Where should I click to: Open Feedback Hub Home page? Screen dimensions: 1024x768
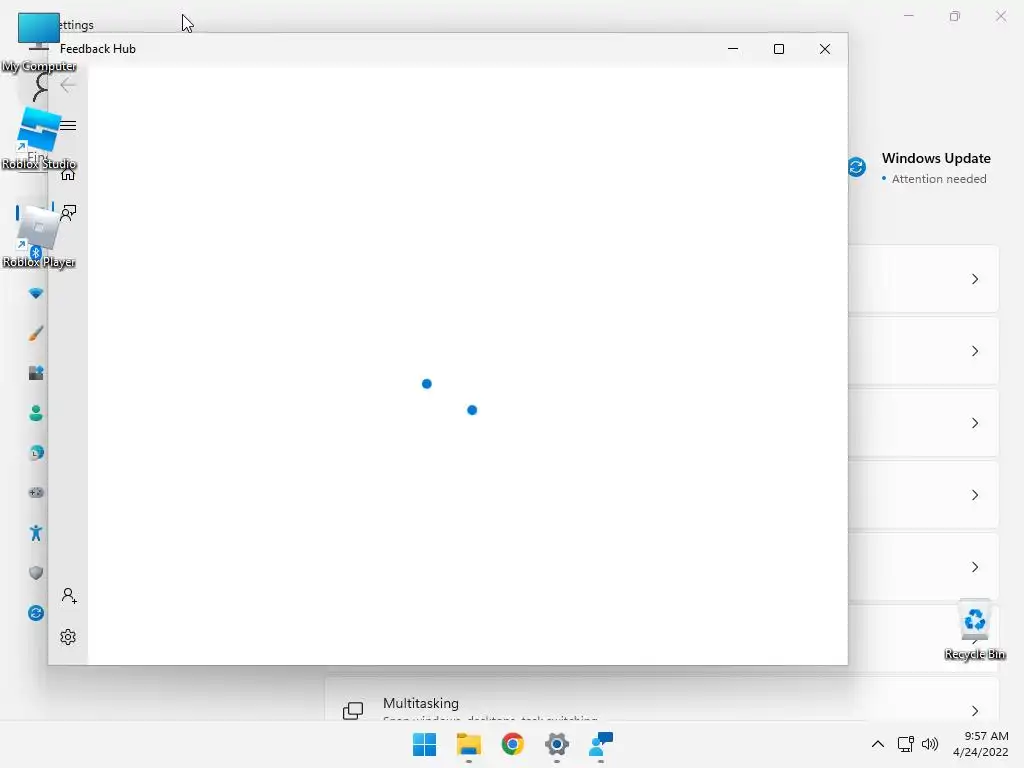pyautogui.click(x=68, y=174)
